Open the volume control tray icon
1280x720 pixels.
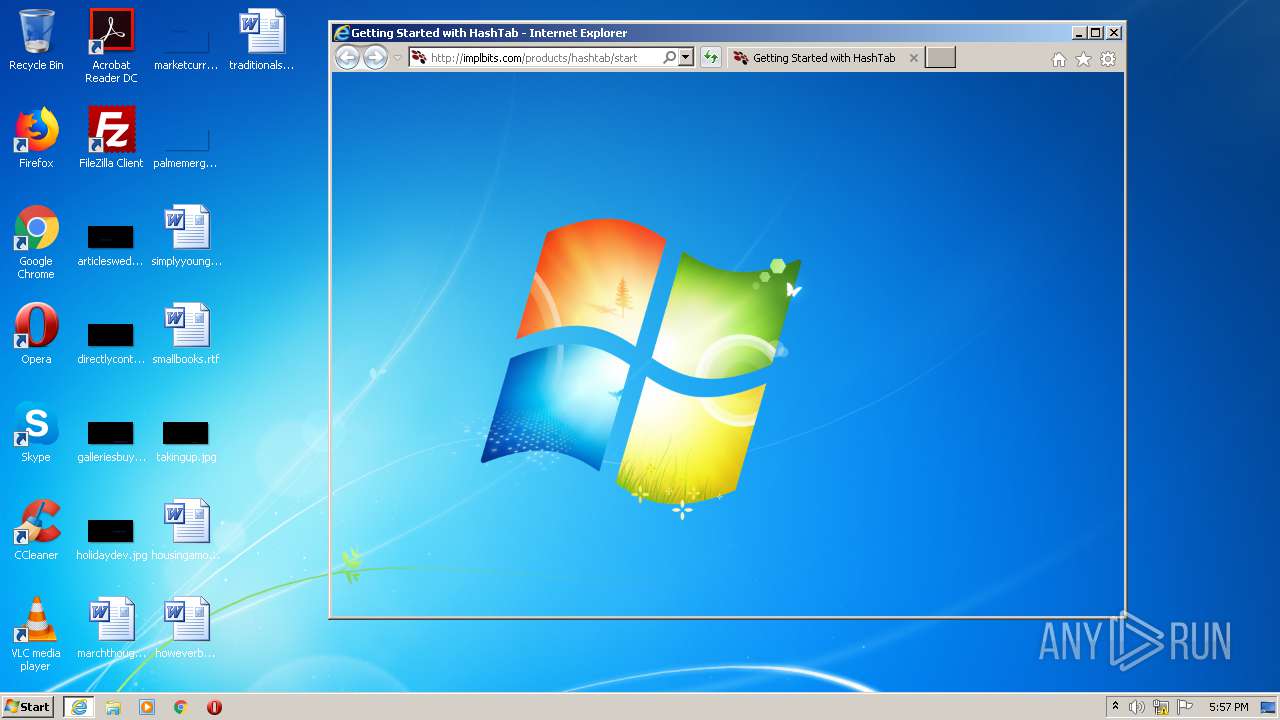tap(1137, 707)
